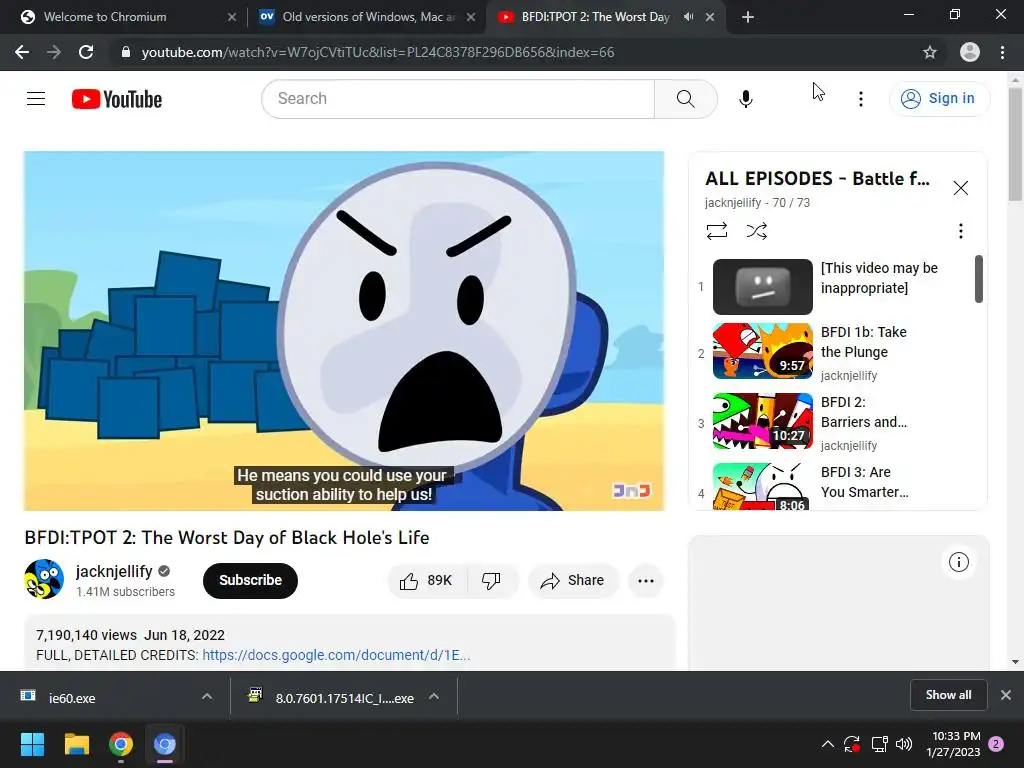1024x768 pixels.
Task: Close the downloads bar
Action: pyautogui.click(x=1006, y=695)
